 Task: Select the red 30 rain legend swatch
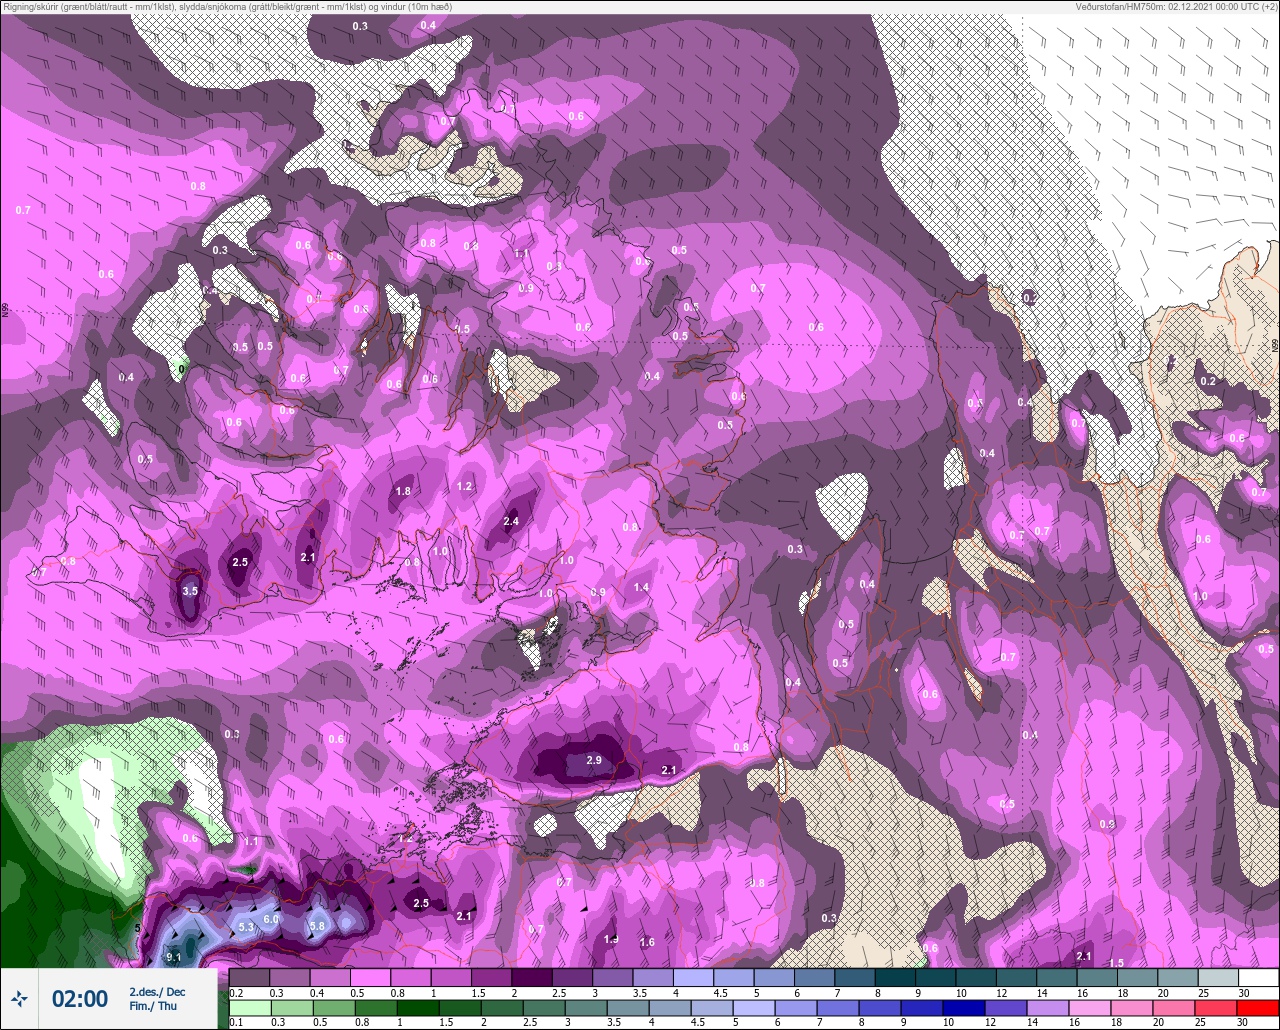pos(1258,1008)
